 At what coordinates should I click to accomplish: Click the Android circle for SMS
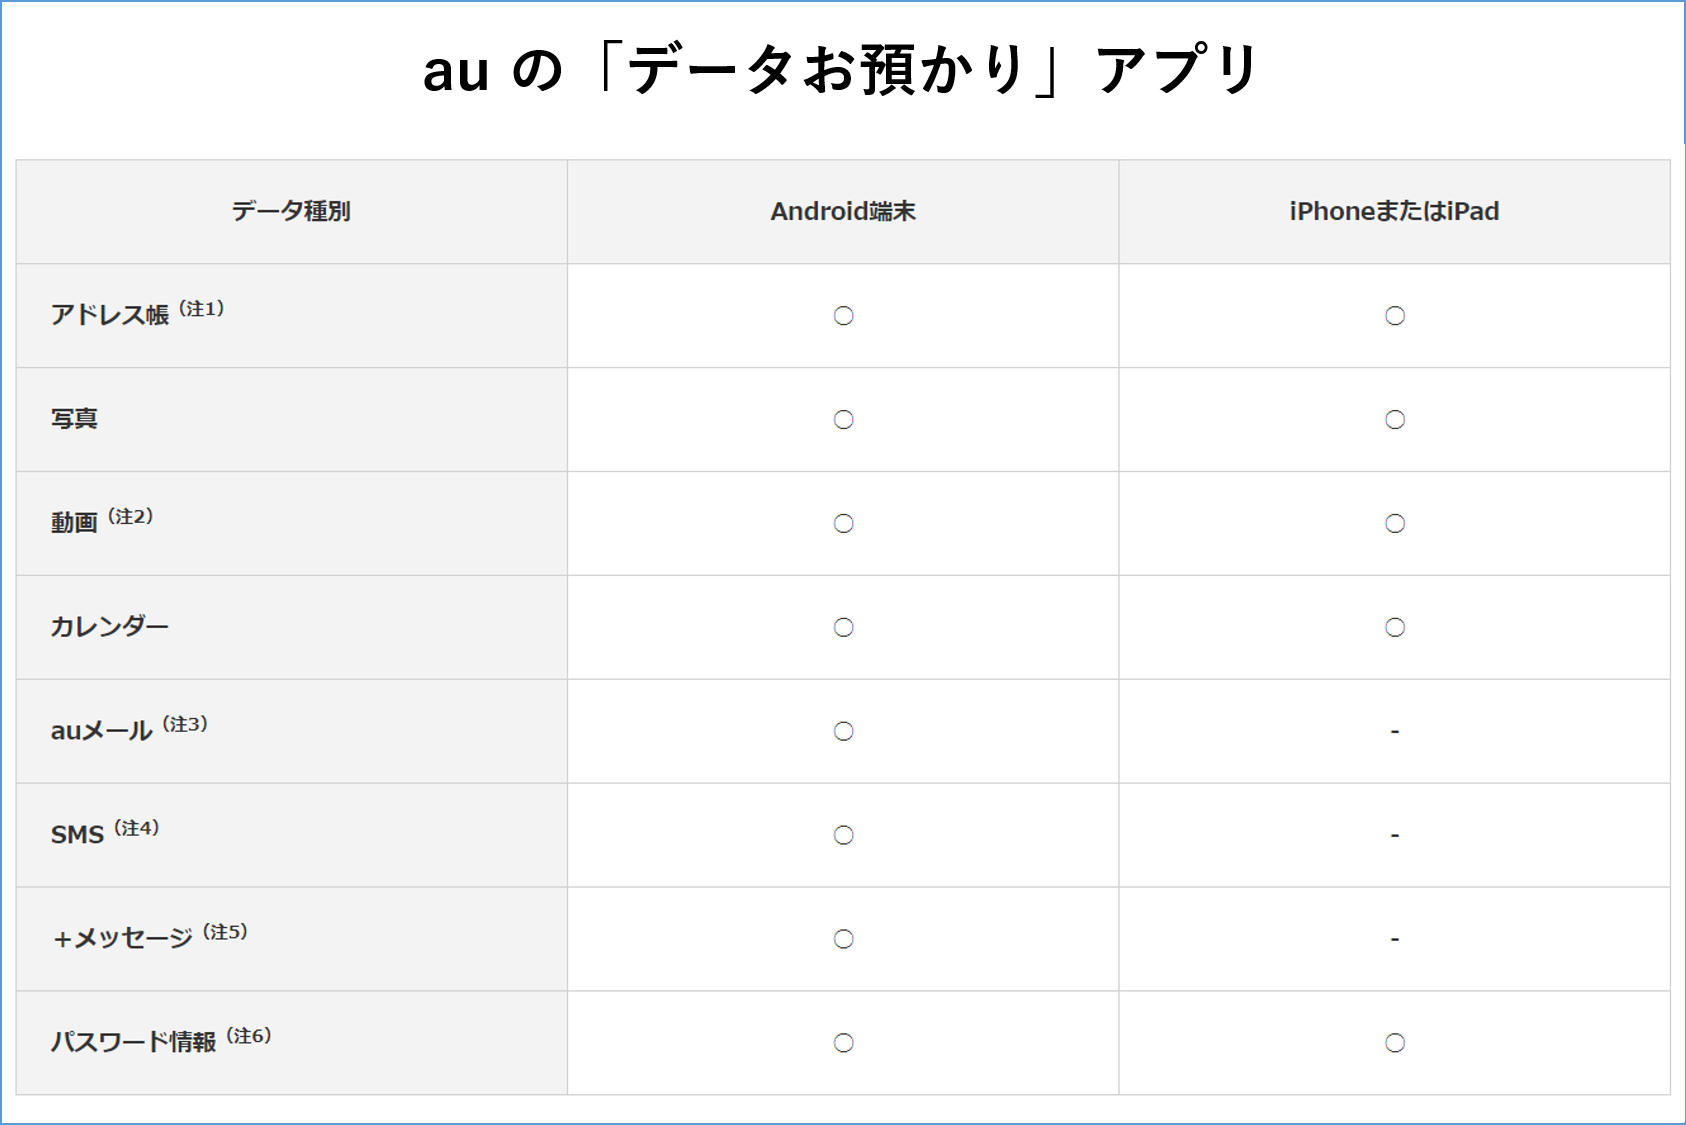843,836
